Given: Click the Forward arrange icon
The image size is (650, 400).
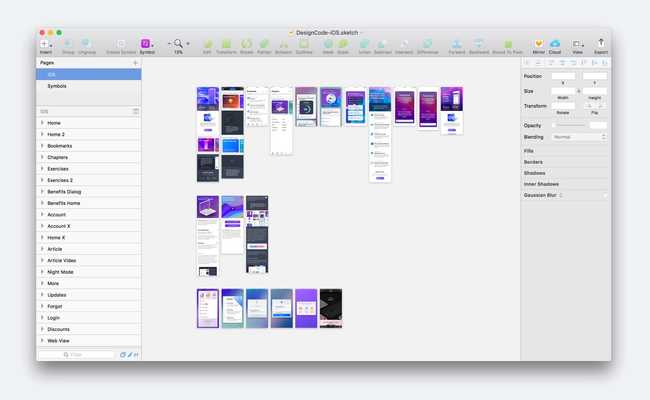Looking at the screenshot, I should (456, 44).
